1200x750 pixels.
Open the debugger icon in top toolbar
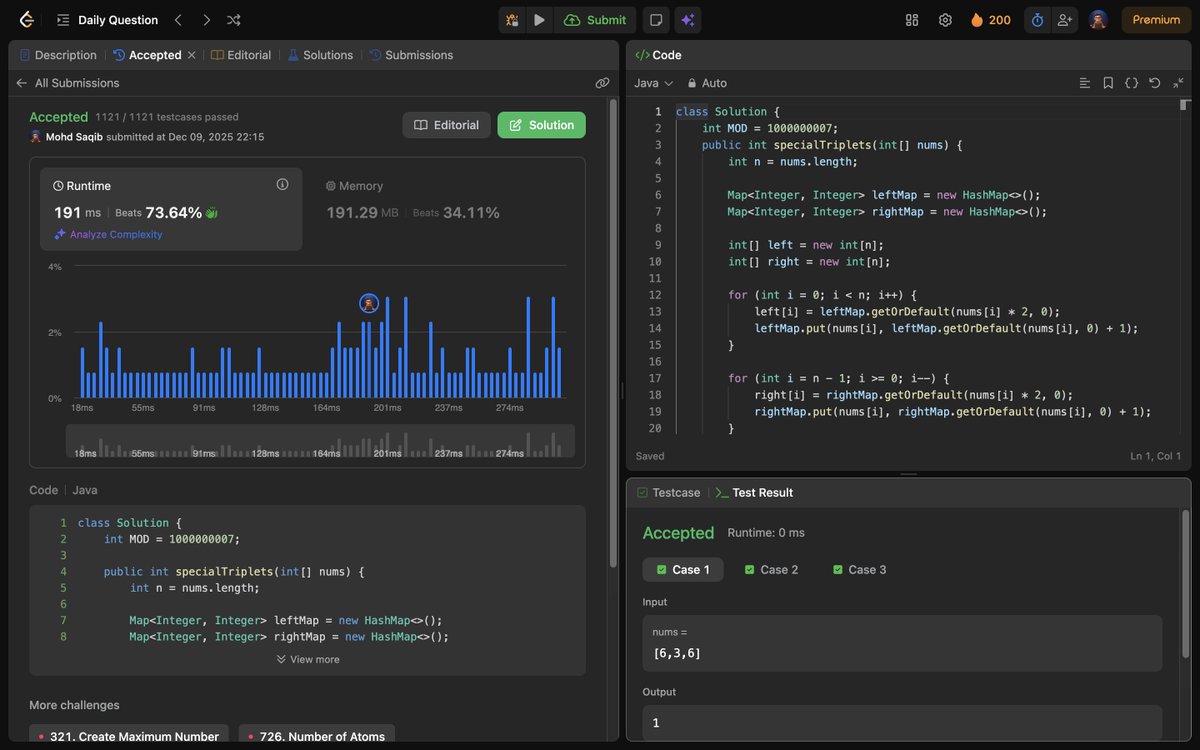(x=512, y=20)
